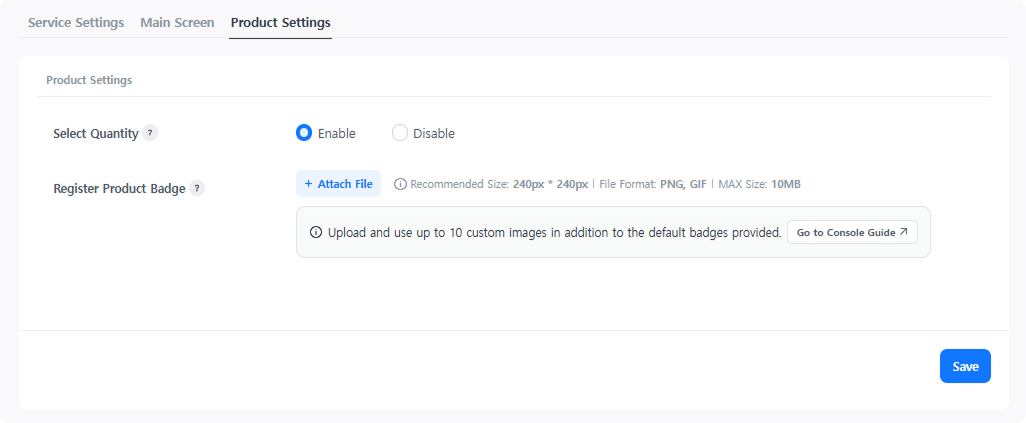Click the Disable option label text

[x=433, y=133]
